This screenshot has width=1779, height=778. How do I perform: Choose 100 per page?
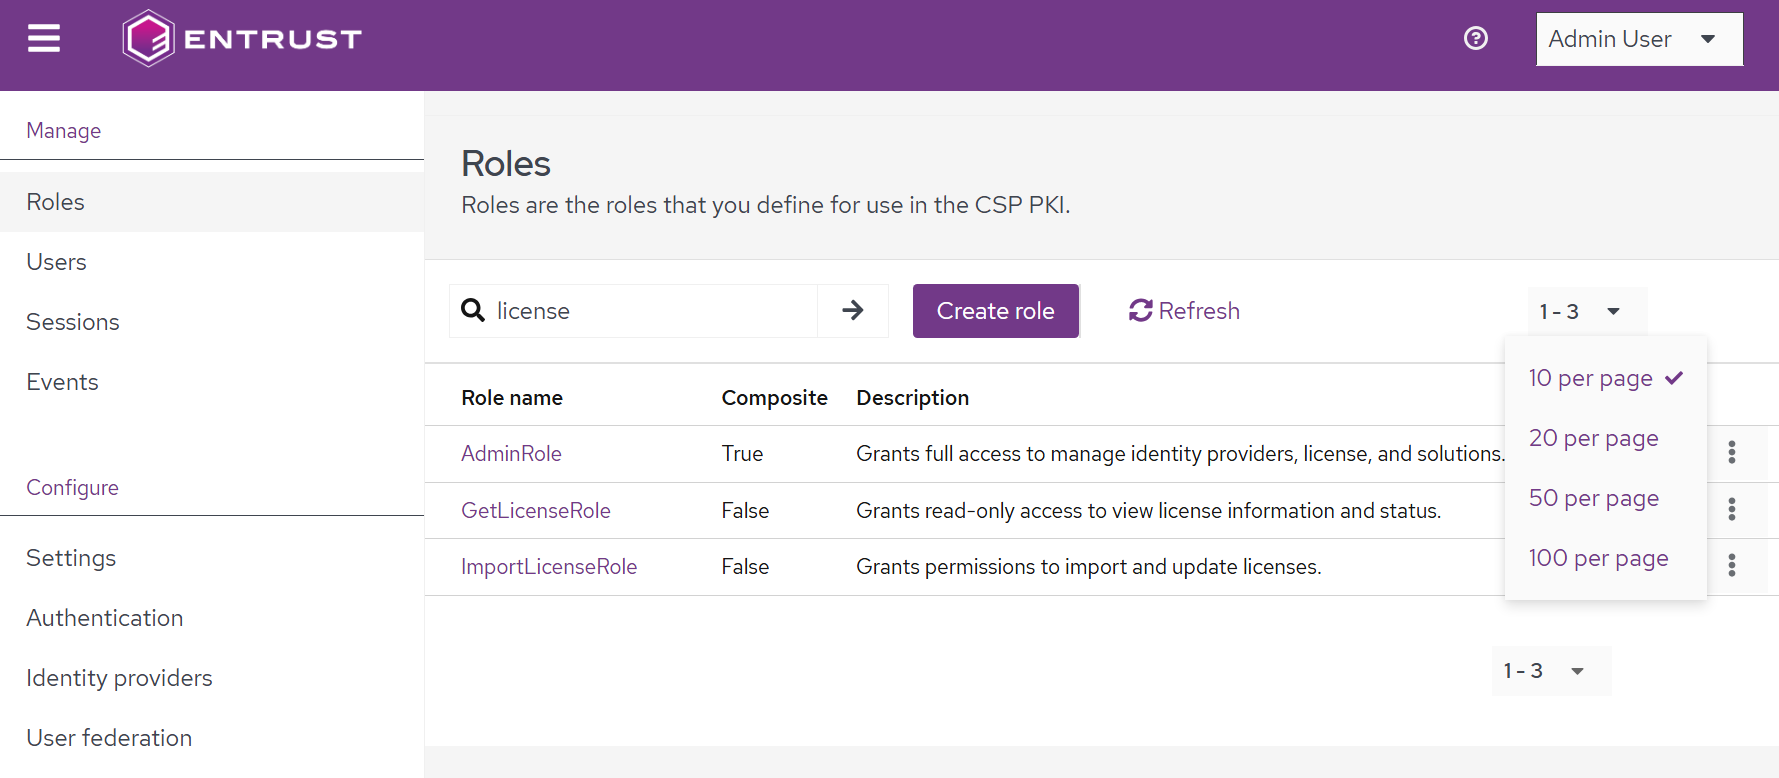click(1598, 559)
